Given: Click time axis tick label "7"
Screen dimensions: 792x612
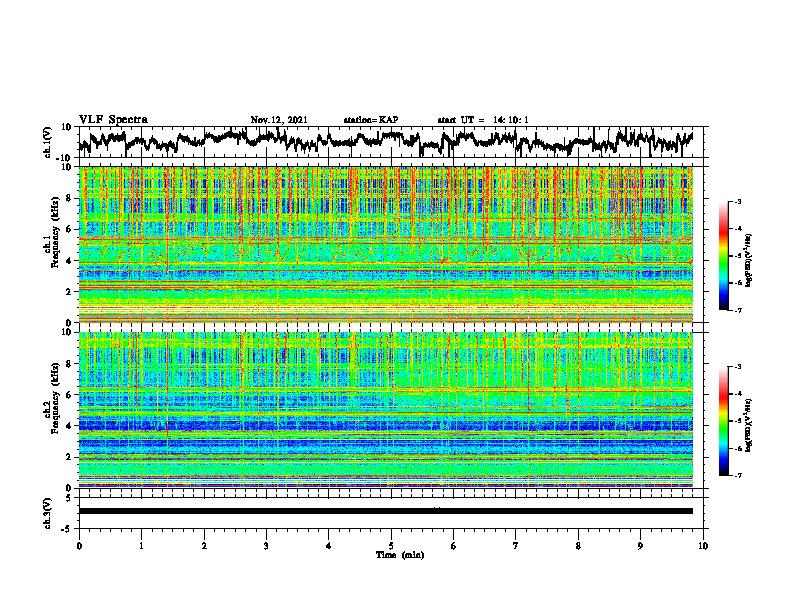Looking at the screenshot, I should pyautogui.click(x=516, y=546).
